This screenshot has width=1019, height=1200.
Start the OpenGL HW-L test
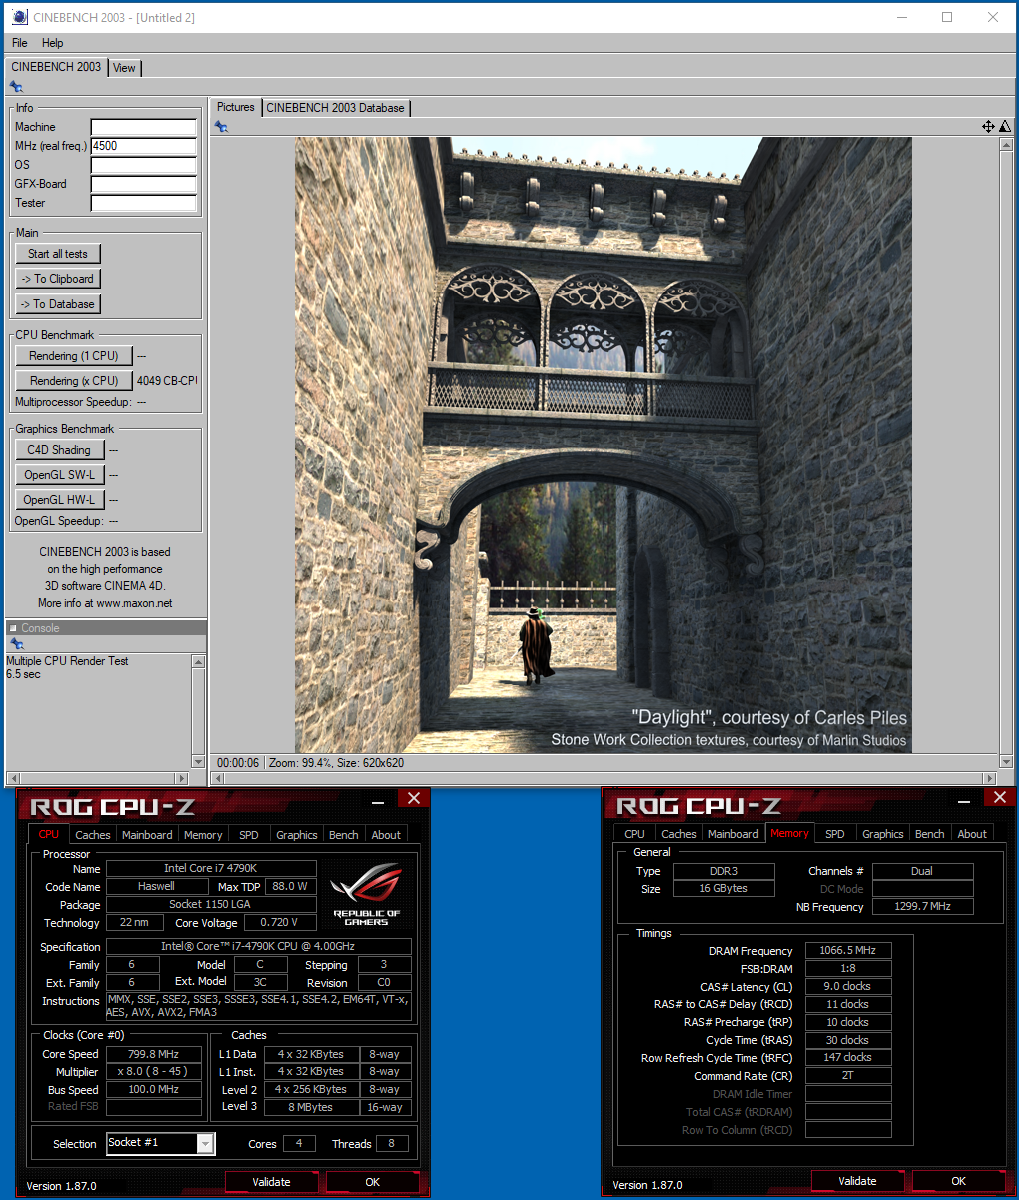59,500
